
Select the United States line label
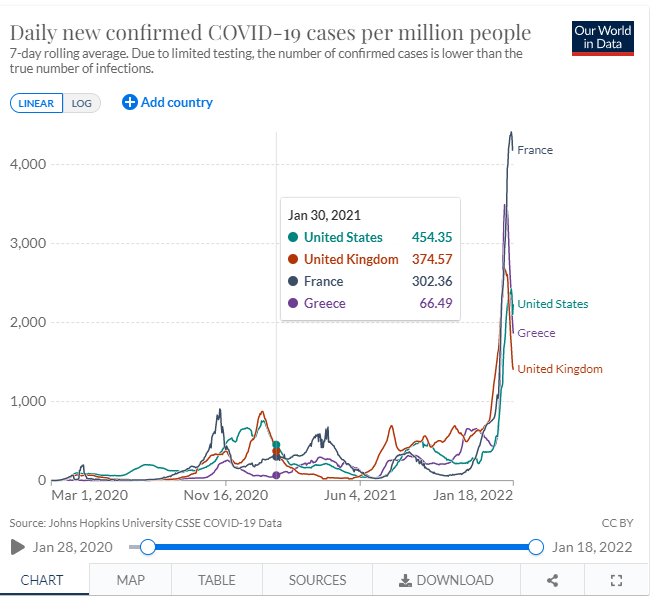tap(553, 304)
